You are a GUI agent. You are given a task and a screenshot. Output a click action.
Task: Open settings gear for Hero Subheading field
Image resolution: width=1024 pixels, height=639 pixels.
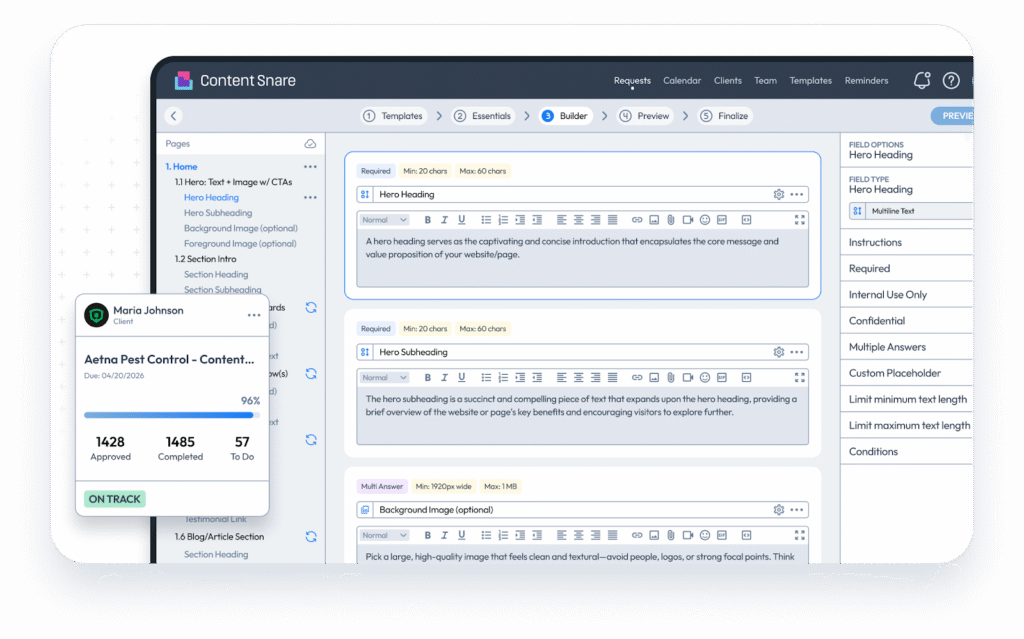coord(778,352)
